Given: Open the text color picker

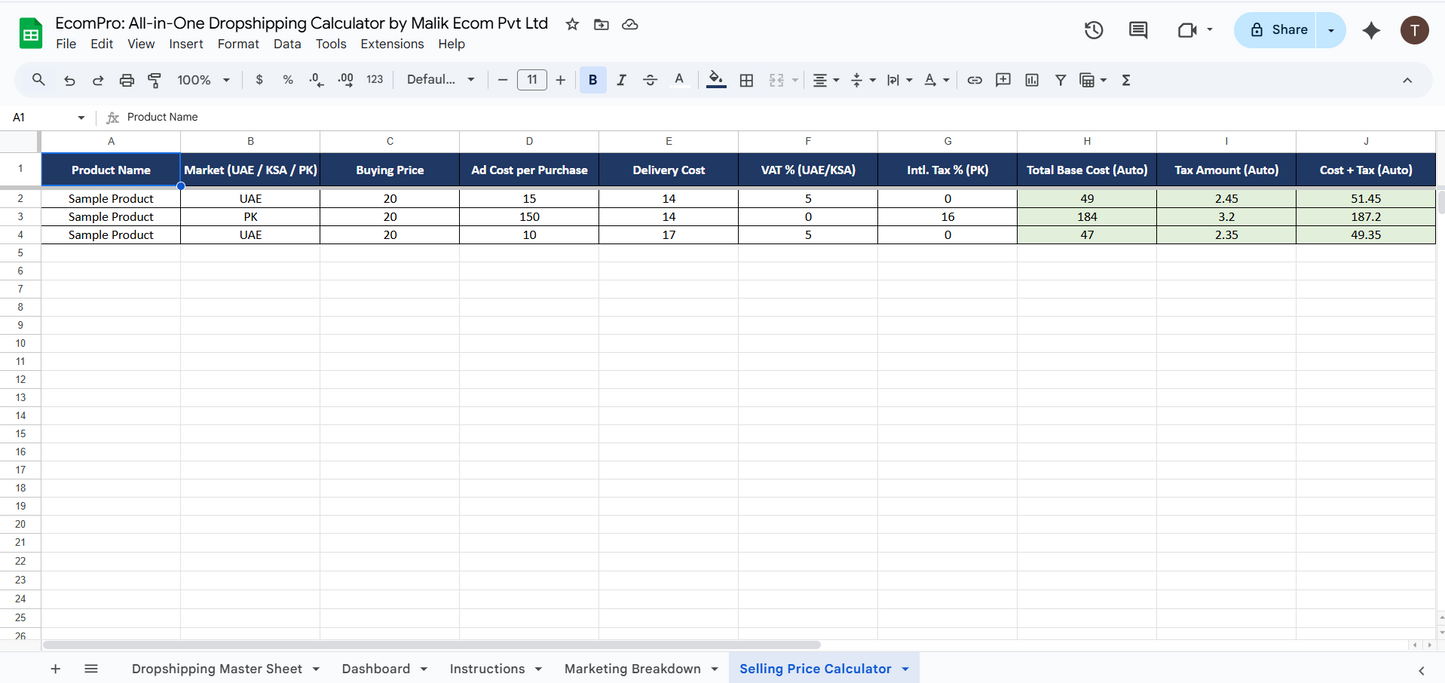Looking at the screenshot, I should (x=679, y=80).
